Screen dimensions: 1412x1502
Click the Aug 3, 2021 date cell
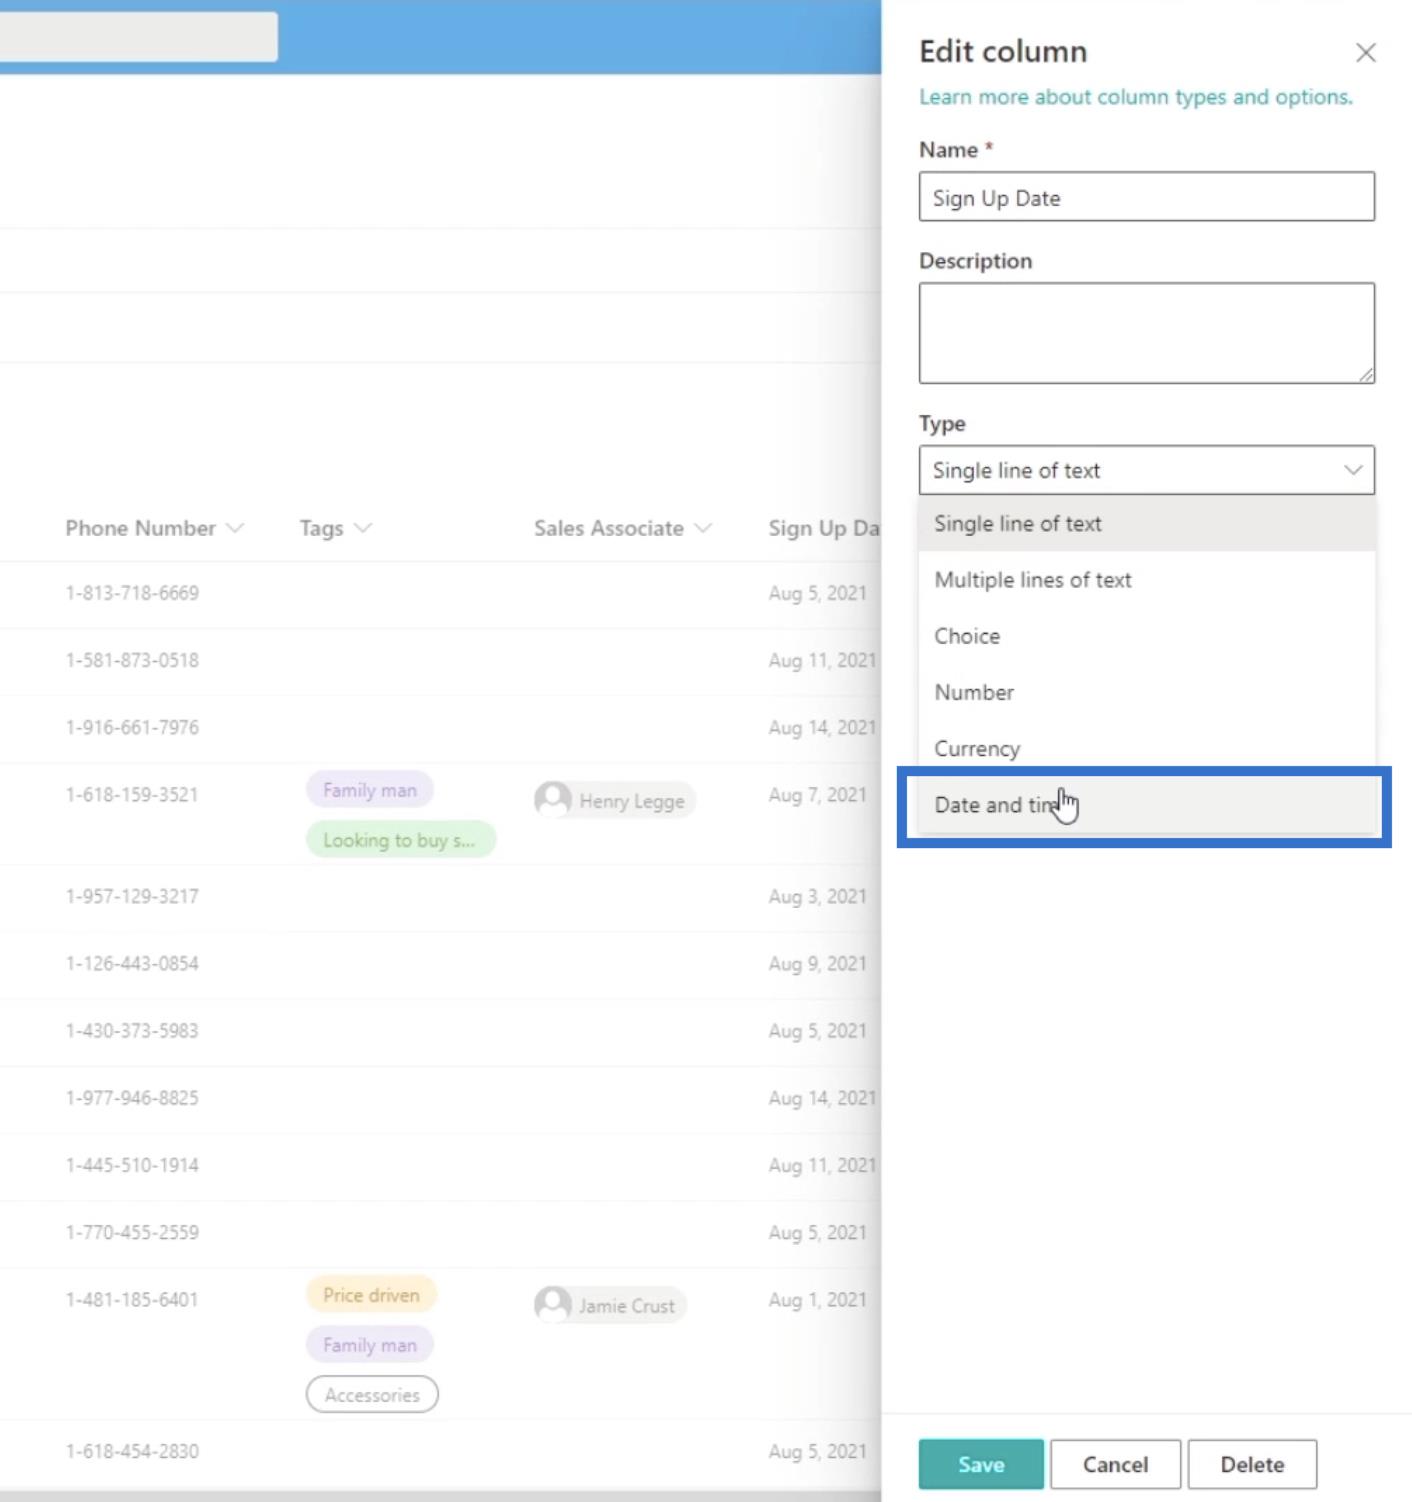tap(817, 896)
